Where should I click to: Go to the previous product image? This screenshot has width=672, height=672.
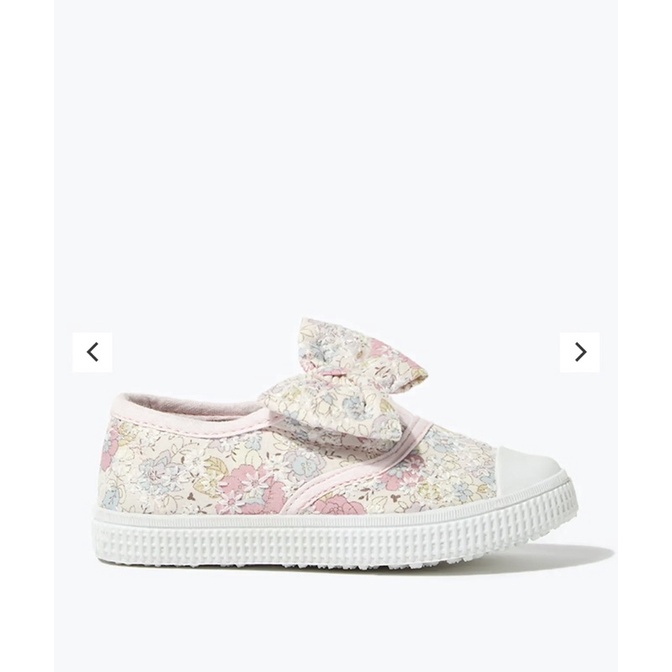click(93, 352)
